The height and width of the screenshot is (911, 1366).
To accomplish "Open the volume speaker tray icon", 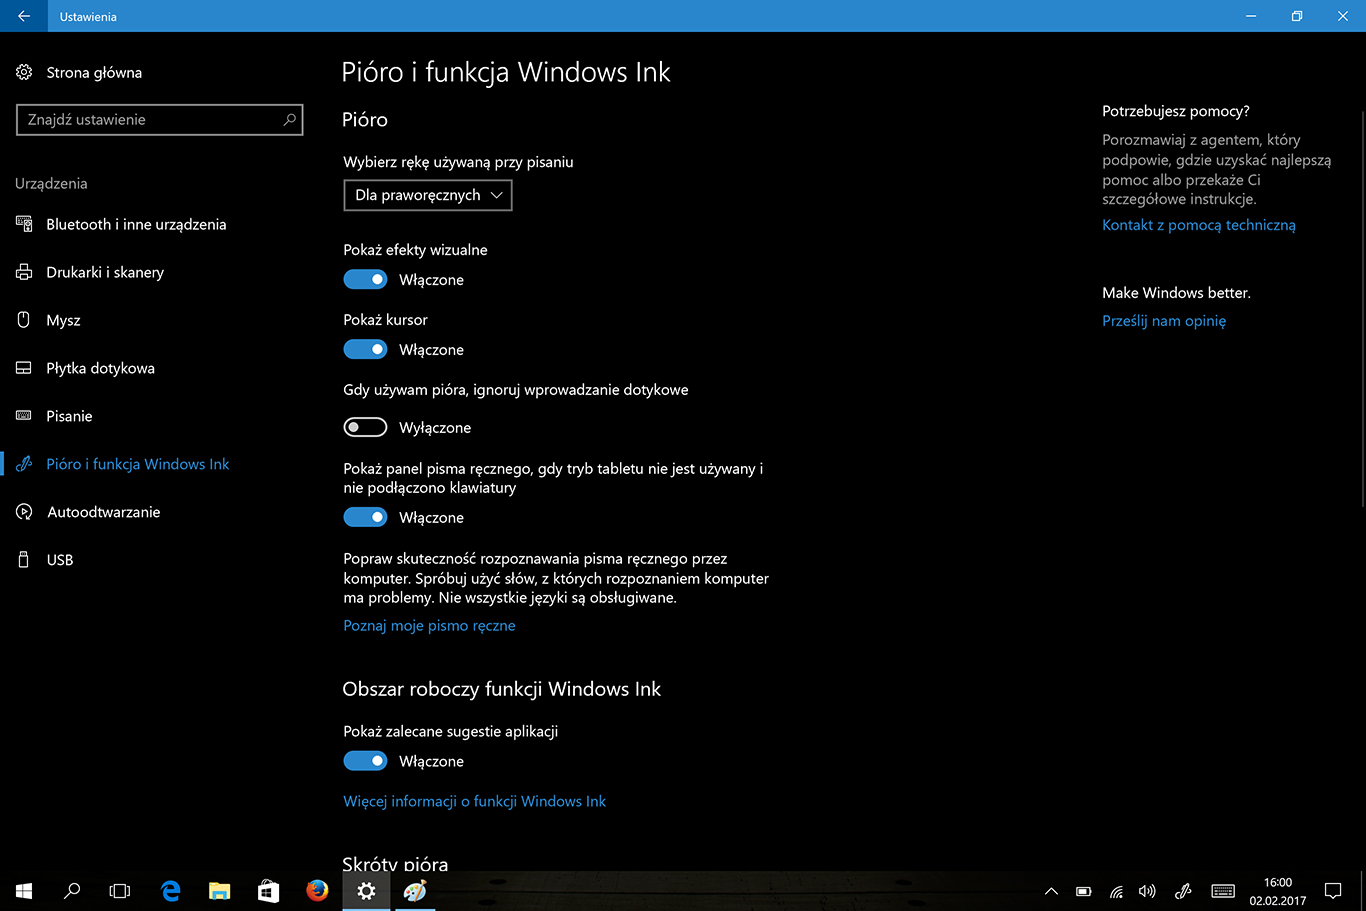I will (x=1147, y=891).
